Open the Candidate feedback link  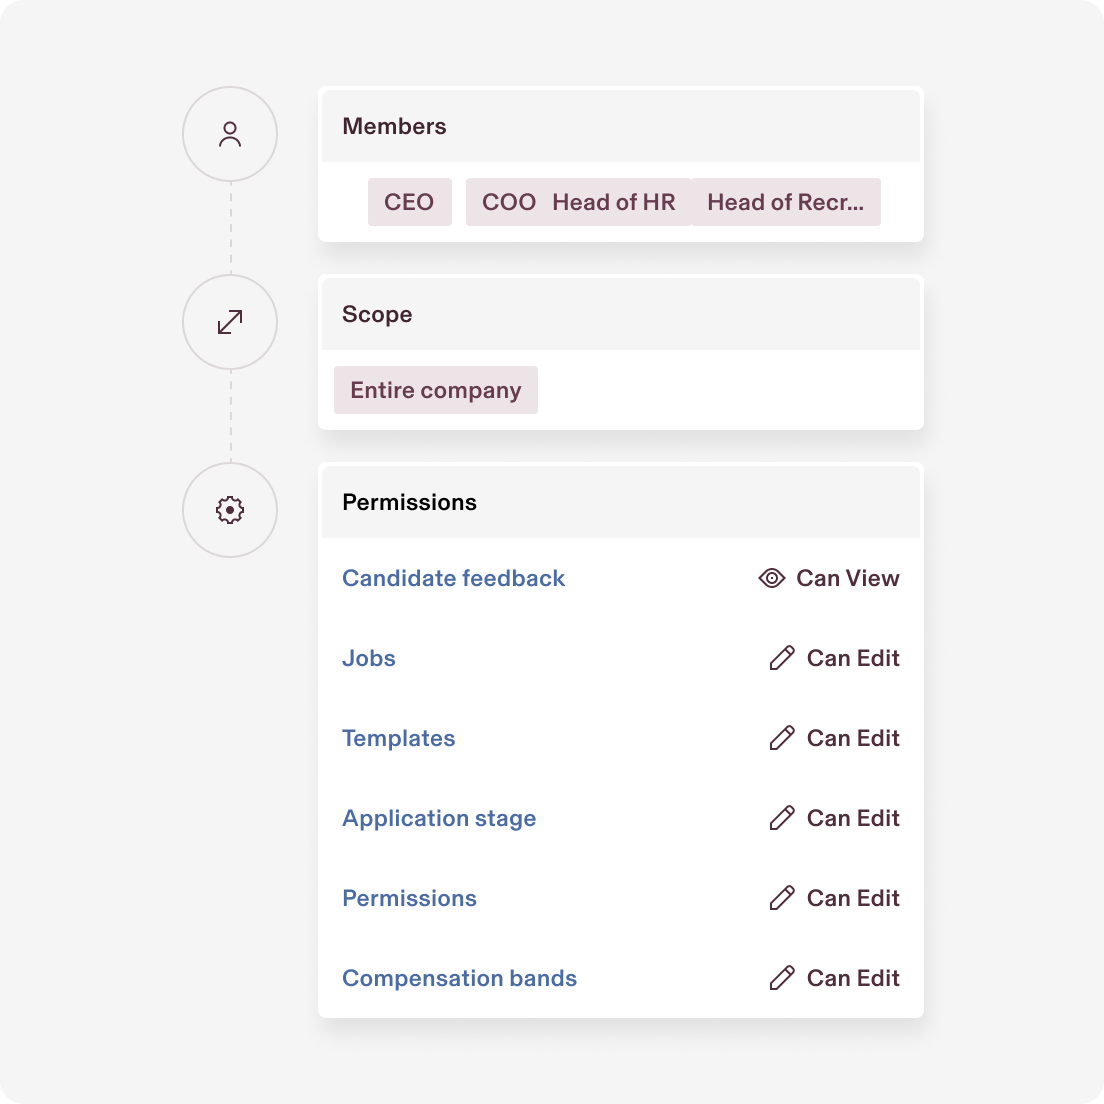tap(453, 578)
